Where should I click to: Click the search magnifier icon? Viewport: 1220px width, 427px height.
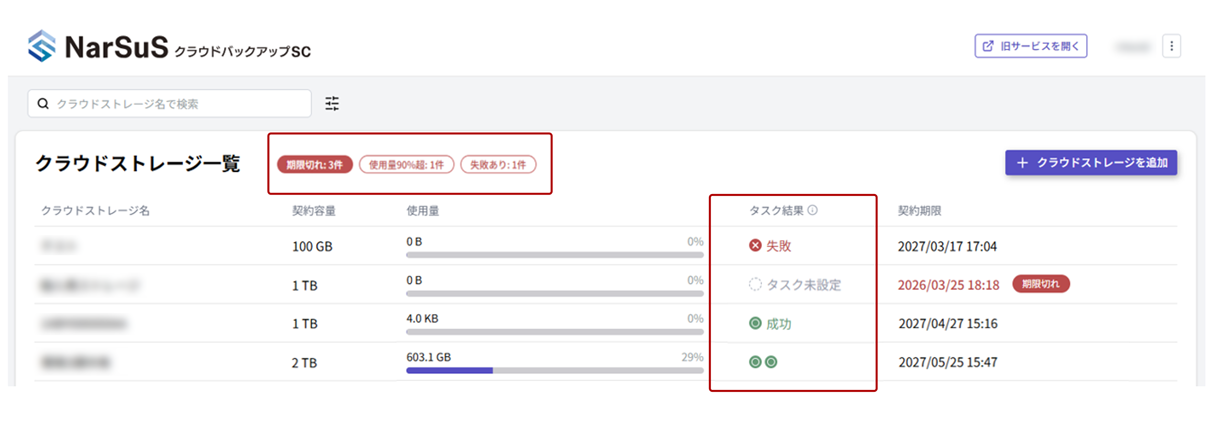[x=43, y=103]
